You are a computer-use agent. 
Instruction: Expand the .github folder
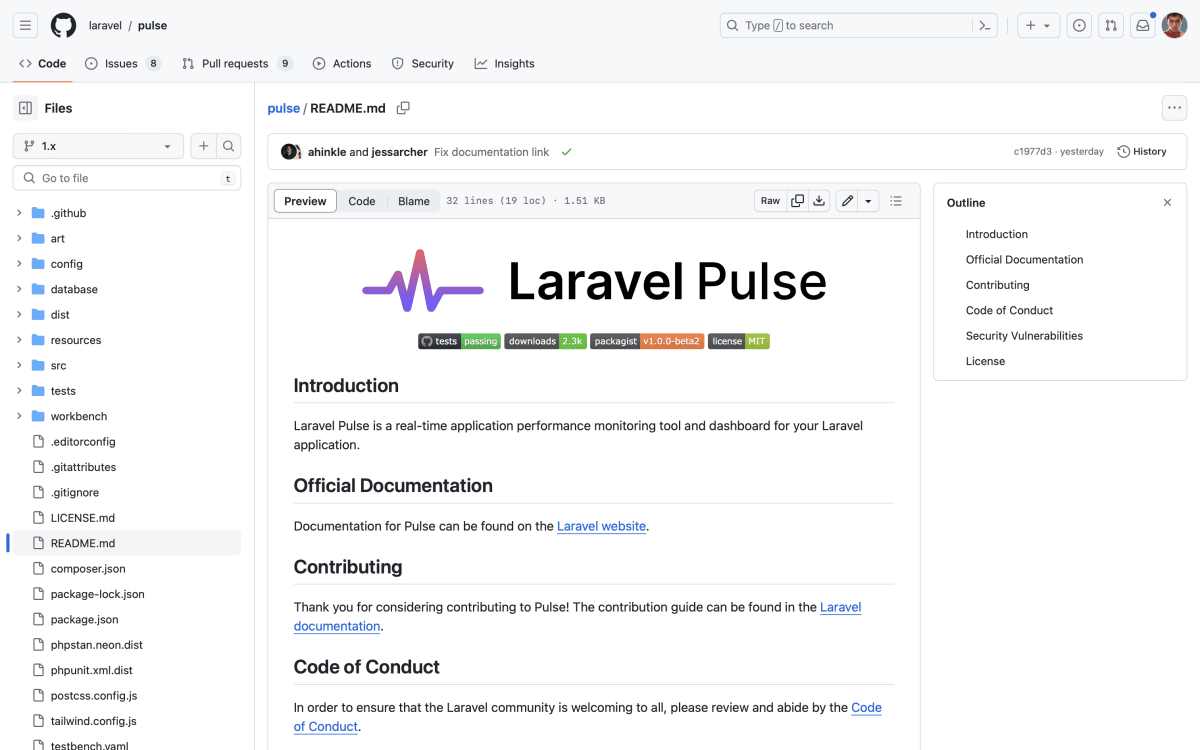(x=19, y=213)
